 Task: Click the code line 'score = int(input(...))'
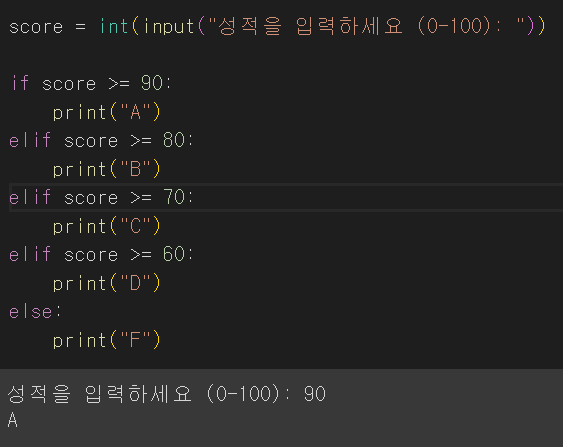tap(277, 27)
